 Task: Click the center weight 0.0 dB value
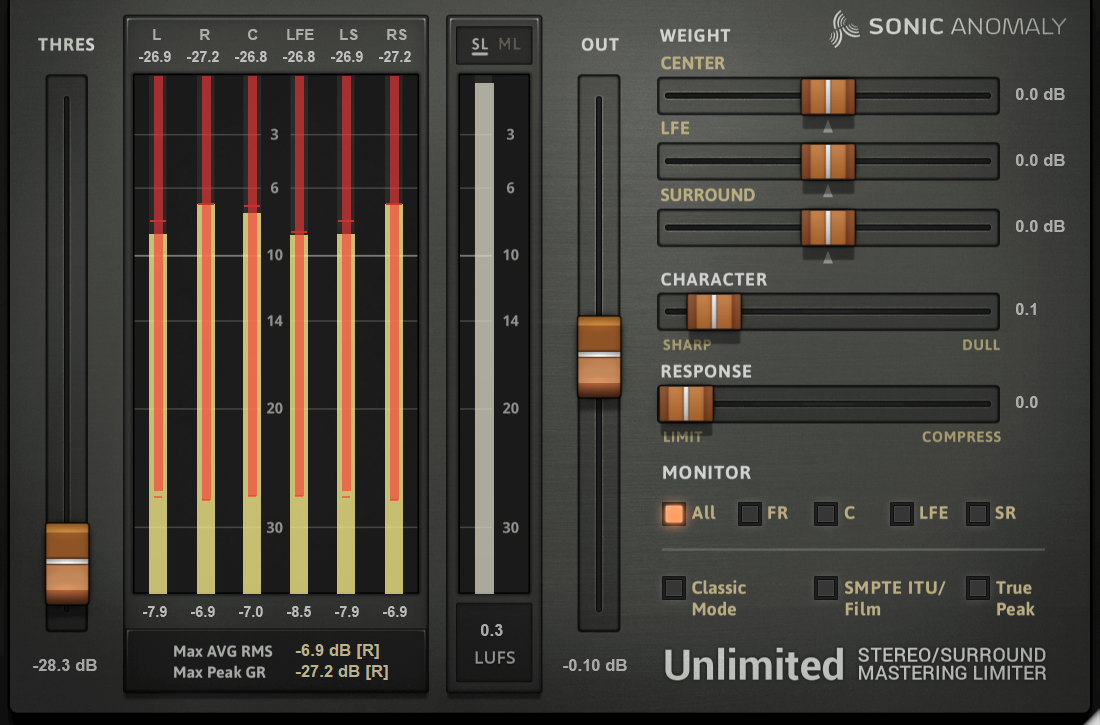point(1040,94)
